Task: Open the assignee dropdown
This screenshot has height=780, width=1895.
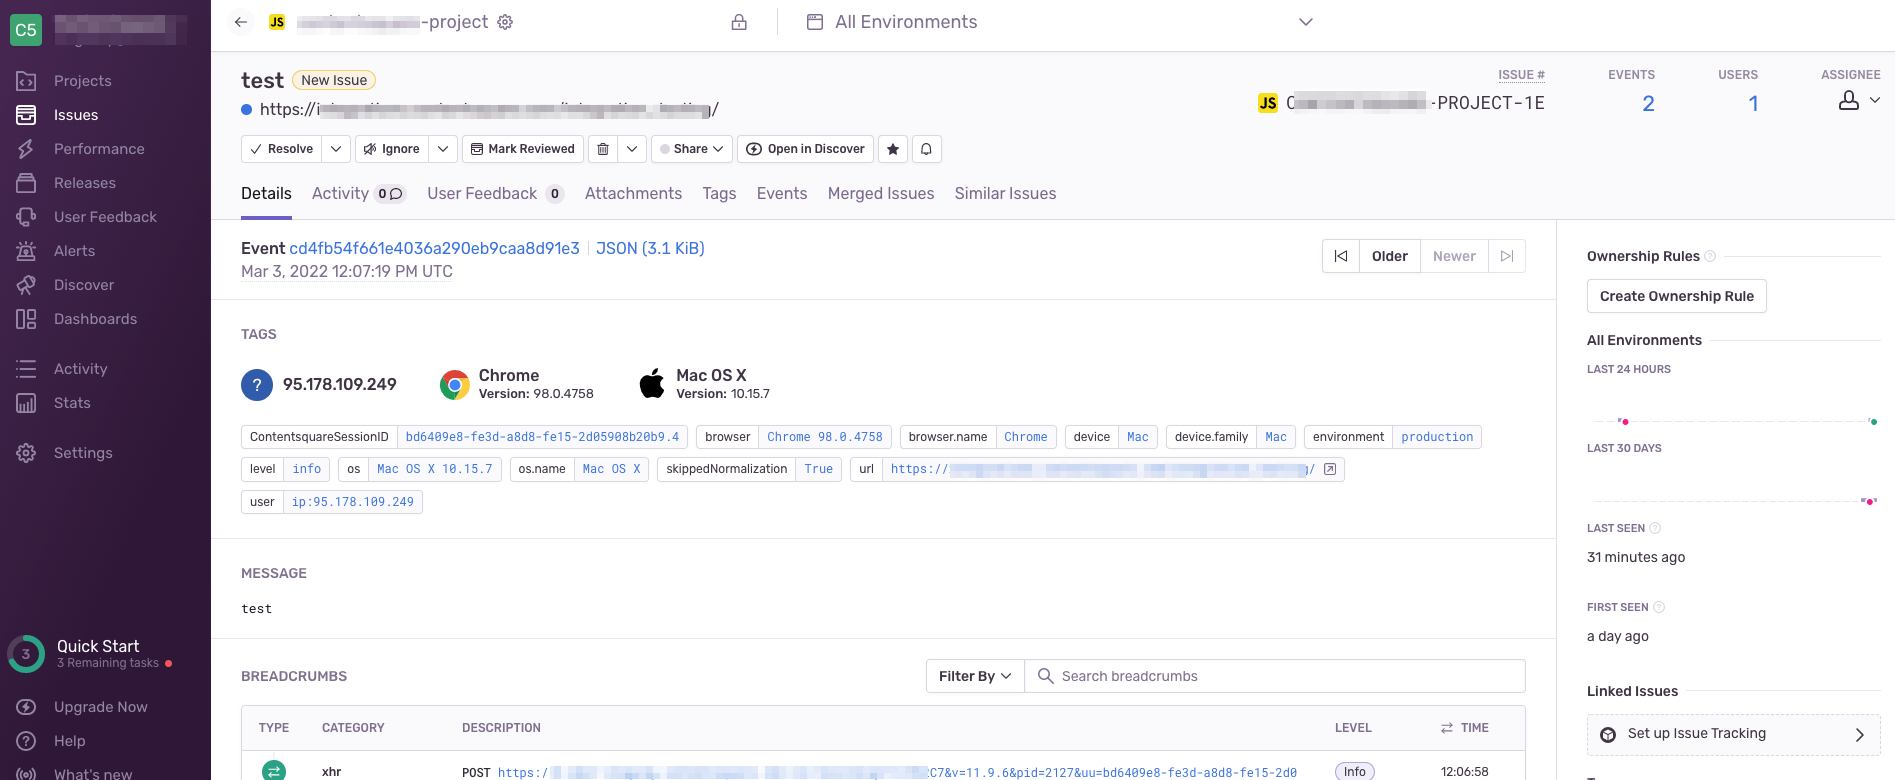Action: click(1860, 100)
